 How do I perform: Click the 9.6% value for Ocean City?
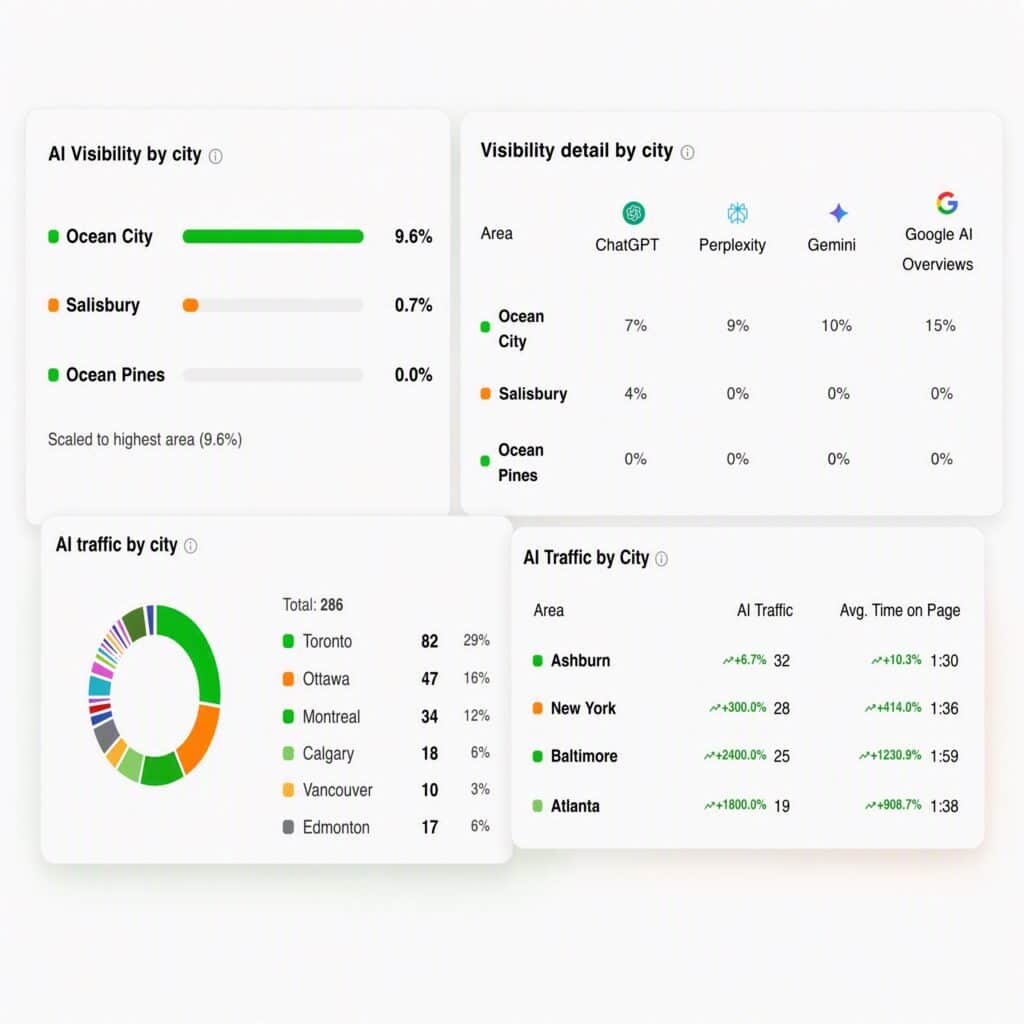pos(413,236)
